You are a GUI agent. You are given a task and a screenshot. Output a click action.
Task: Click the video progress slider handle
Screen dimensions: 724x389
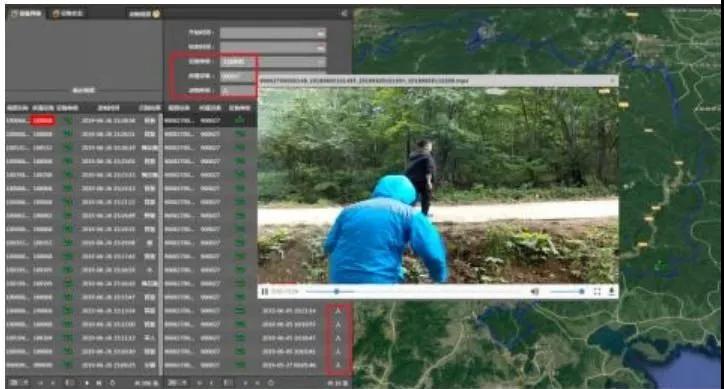(337, 292)
